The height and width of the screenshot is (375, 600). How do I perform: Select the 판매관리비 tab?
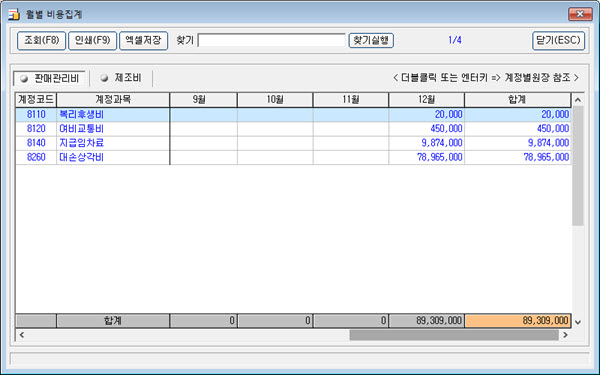[51, 78]
